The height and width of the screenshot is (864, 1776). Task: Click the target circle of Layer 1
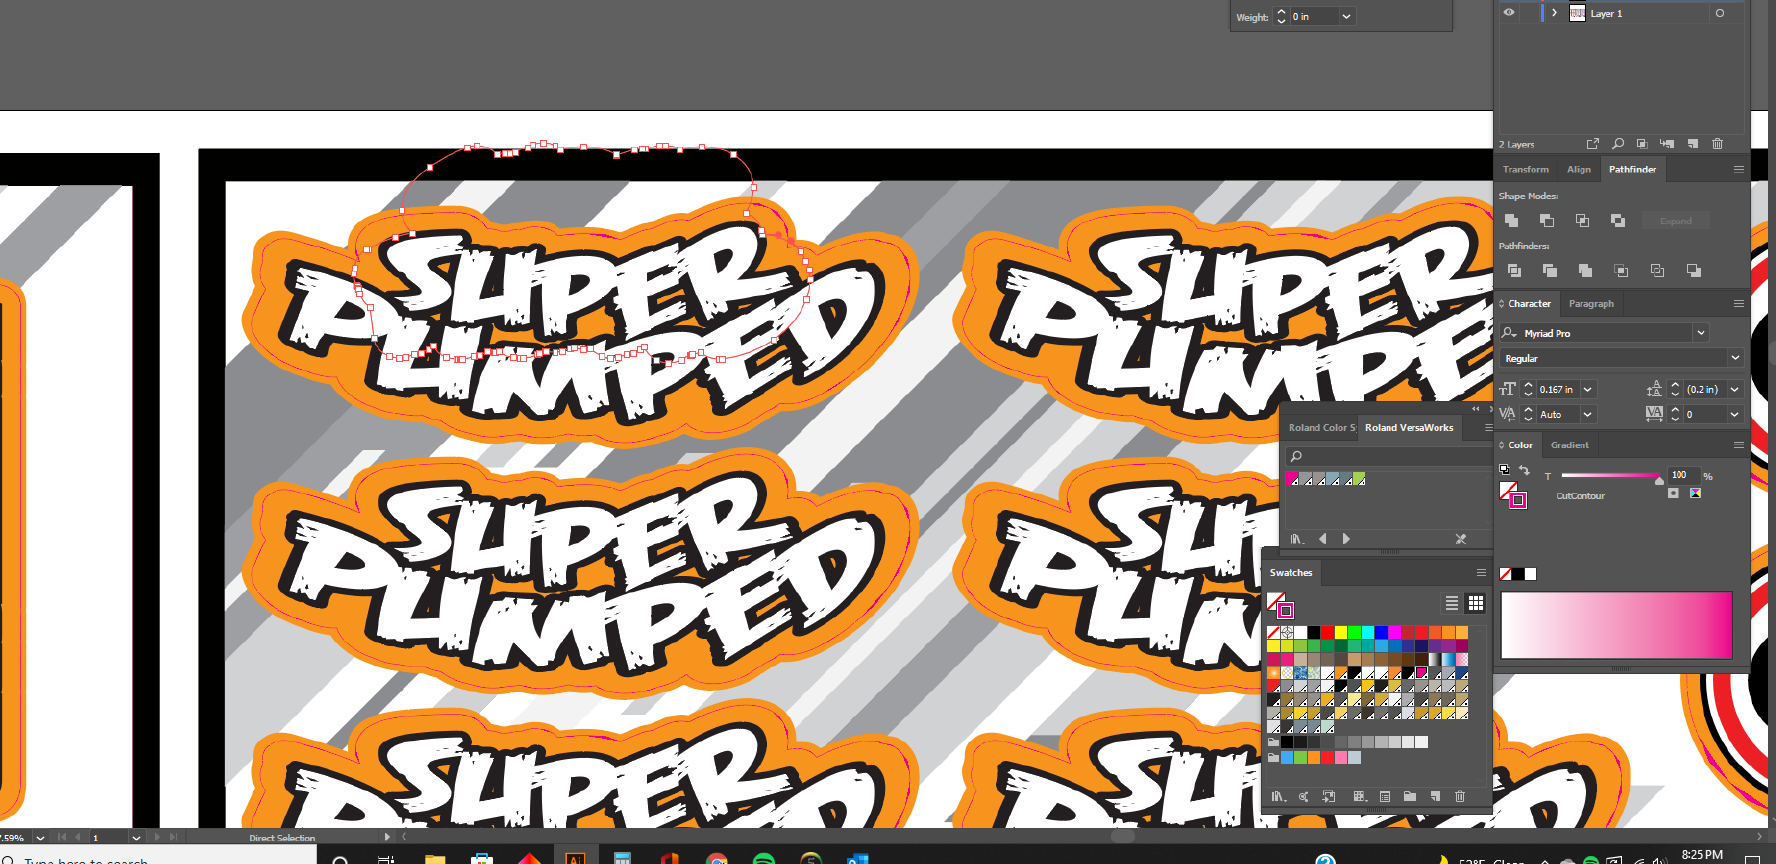1720,13
